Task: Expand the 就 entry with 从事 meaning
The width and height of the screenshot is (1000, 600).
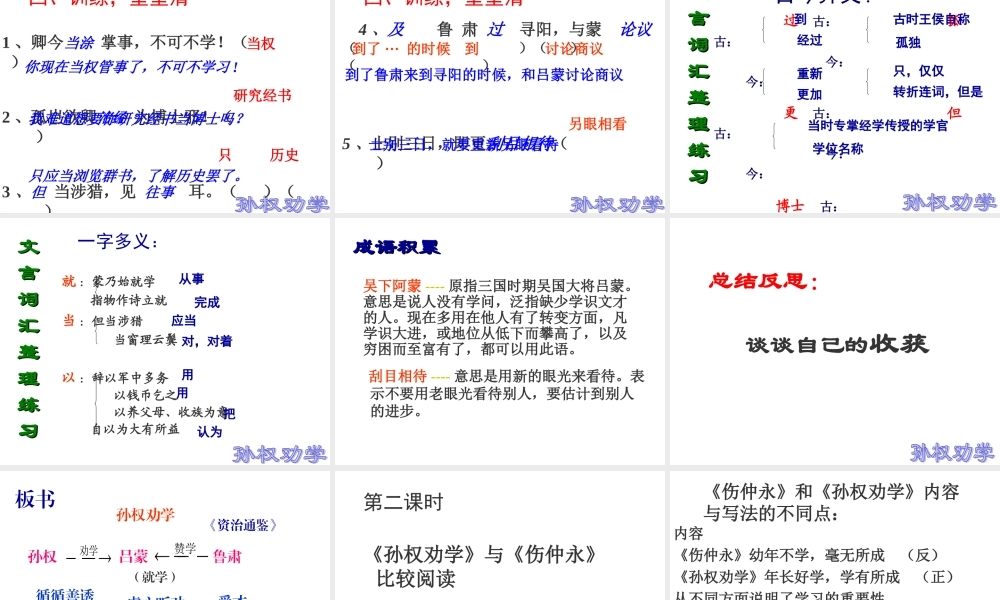Action: pos(68,278)
